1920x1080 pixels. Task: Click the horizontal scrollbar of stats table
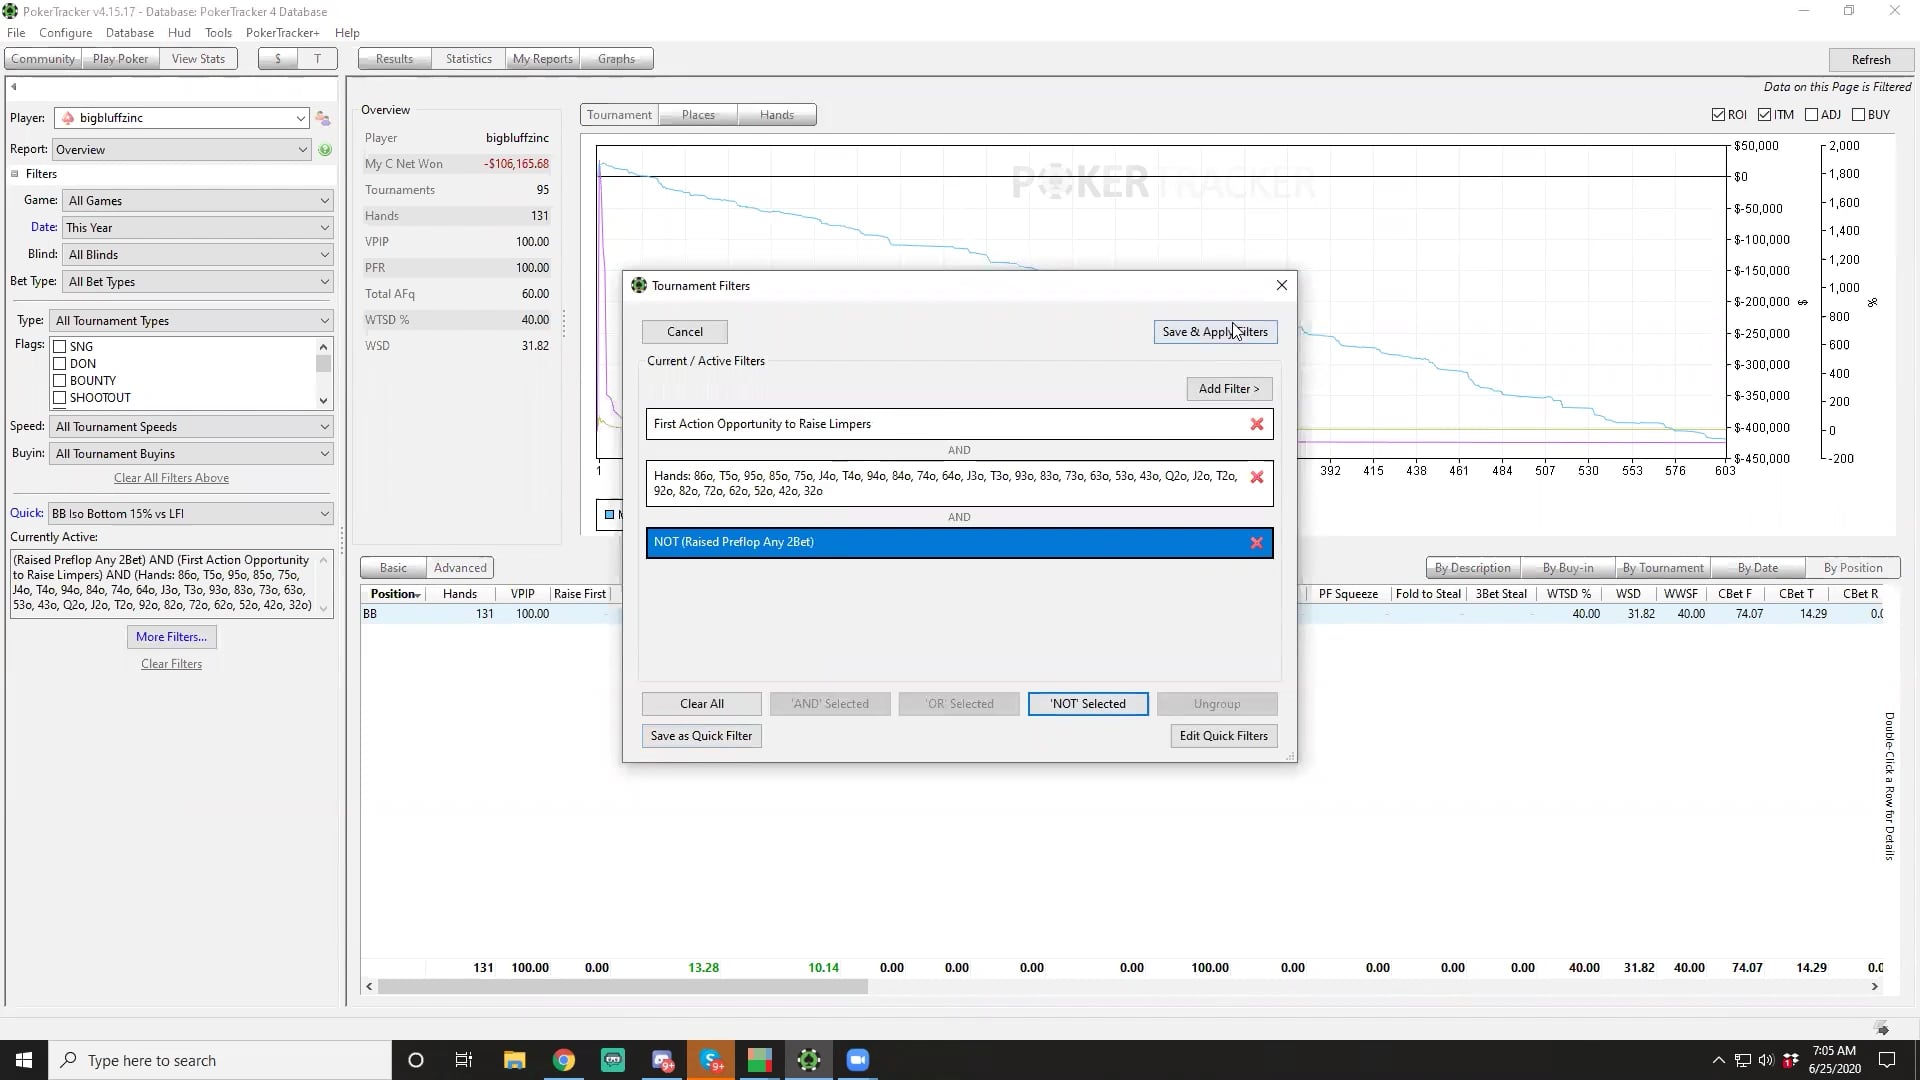[x=622, y=987]
